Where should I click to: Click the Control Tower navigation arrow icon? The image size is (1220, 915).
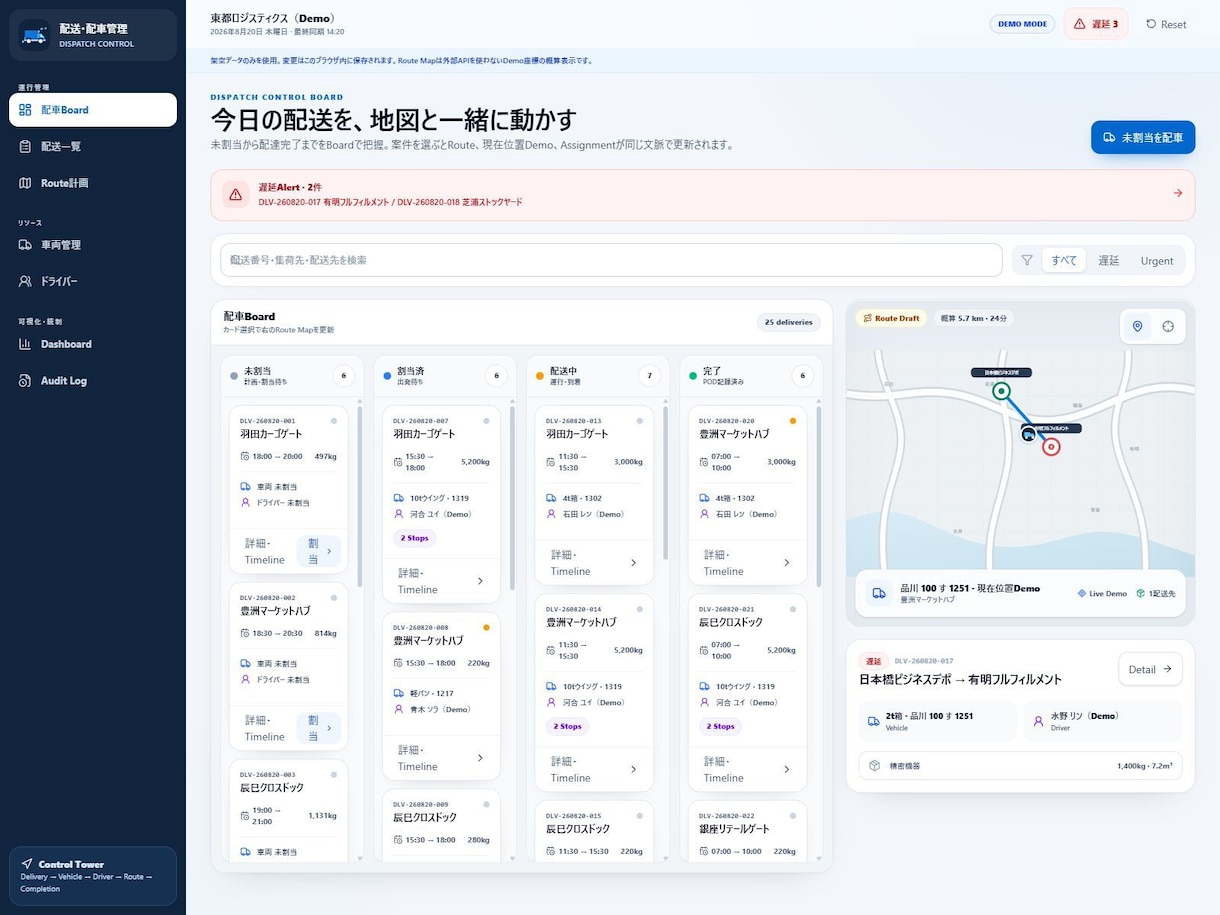tap(27, 864)
